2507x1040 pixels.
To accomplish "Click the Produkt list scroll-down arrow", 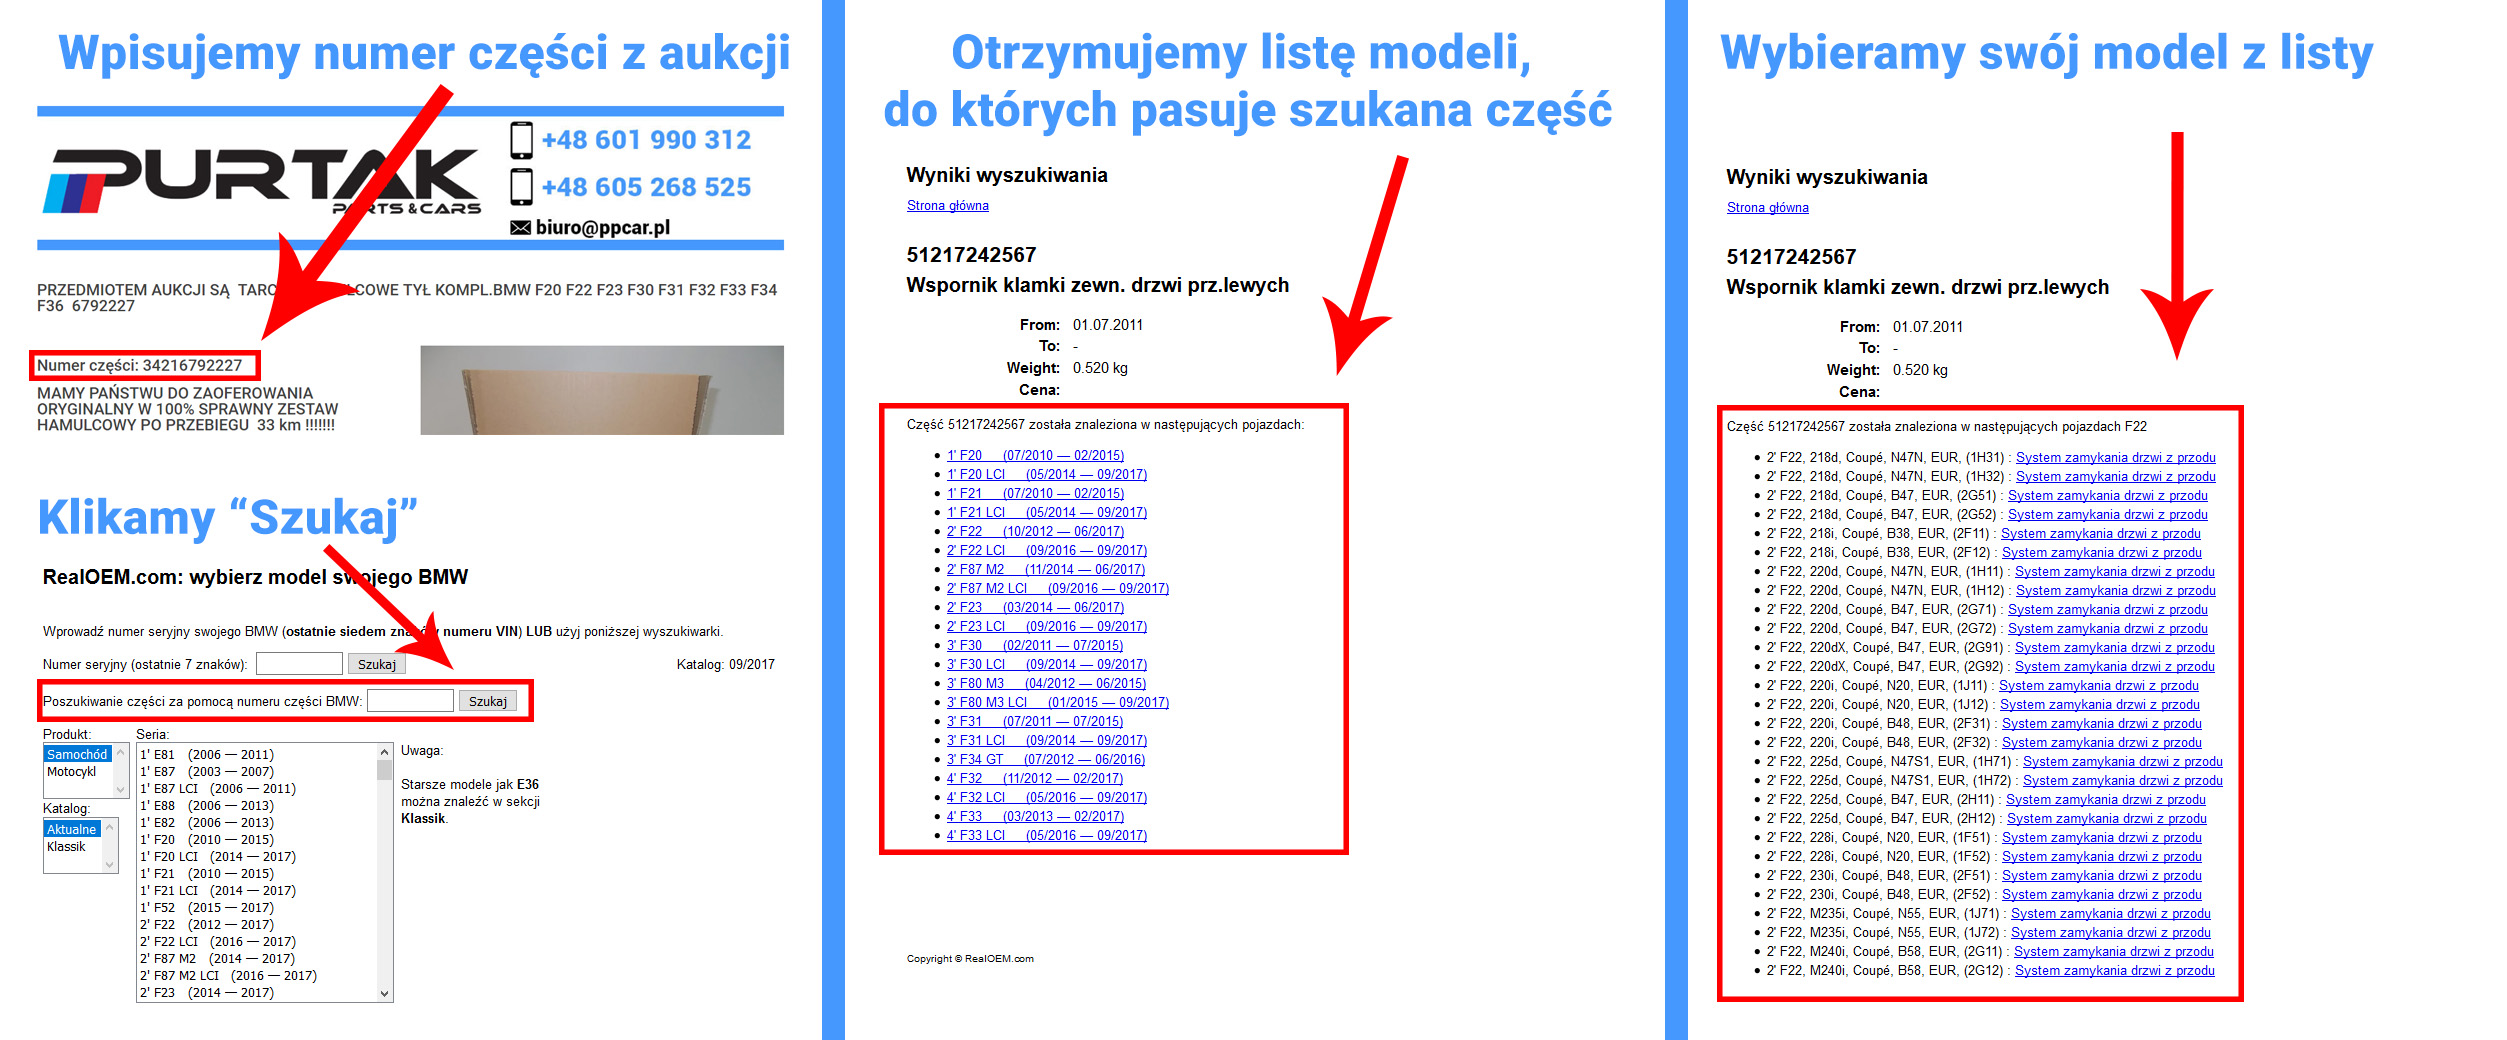I will click(121, 790).
